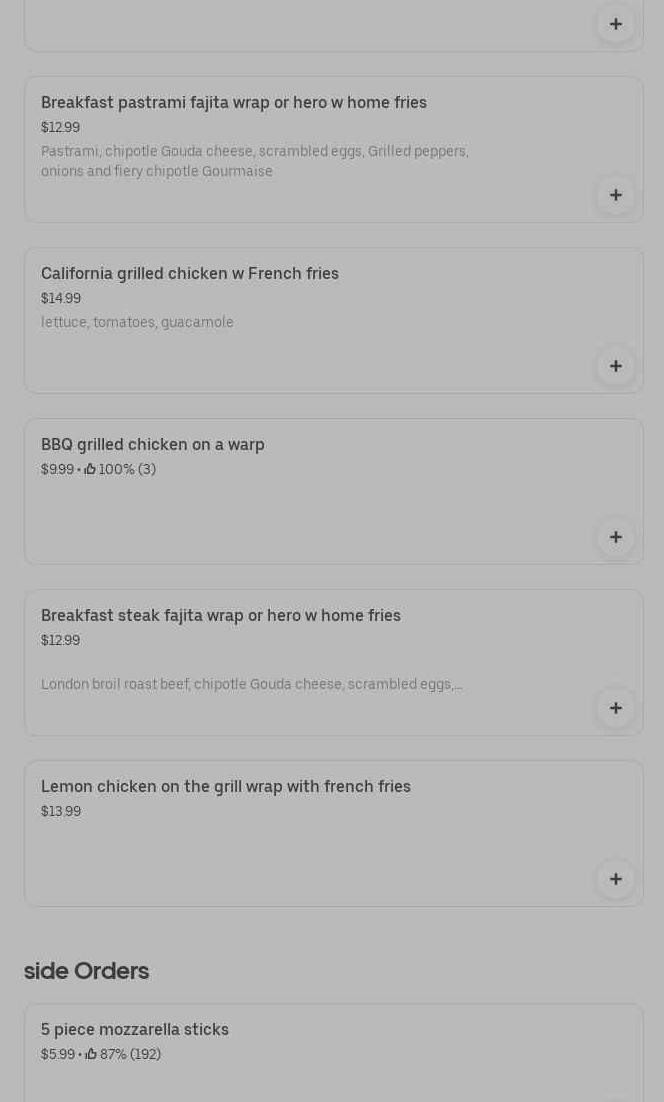Open California grilled chicken w French fries title
The height and width of the screenshot is (1102, 664).
[x=189, y=273]
